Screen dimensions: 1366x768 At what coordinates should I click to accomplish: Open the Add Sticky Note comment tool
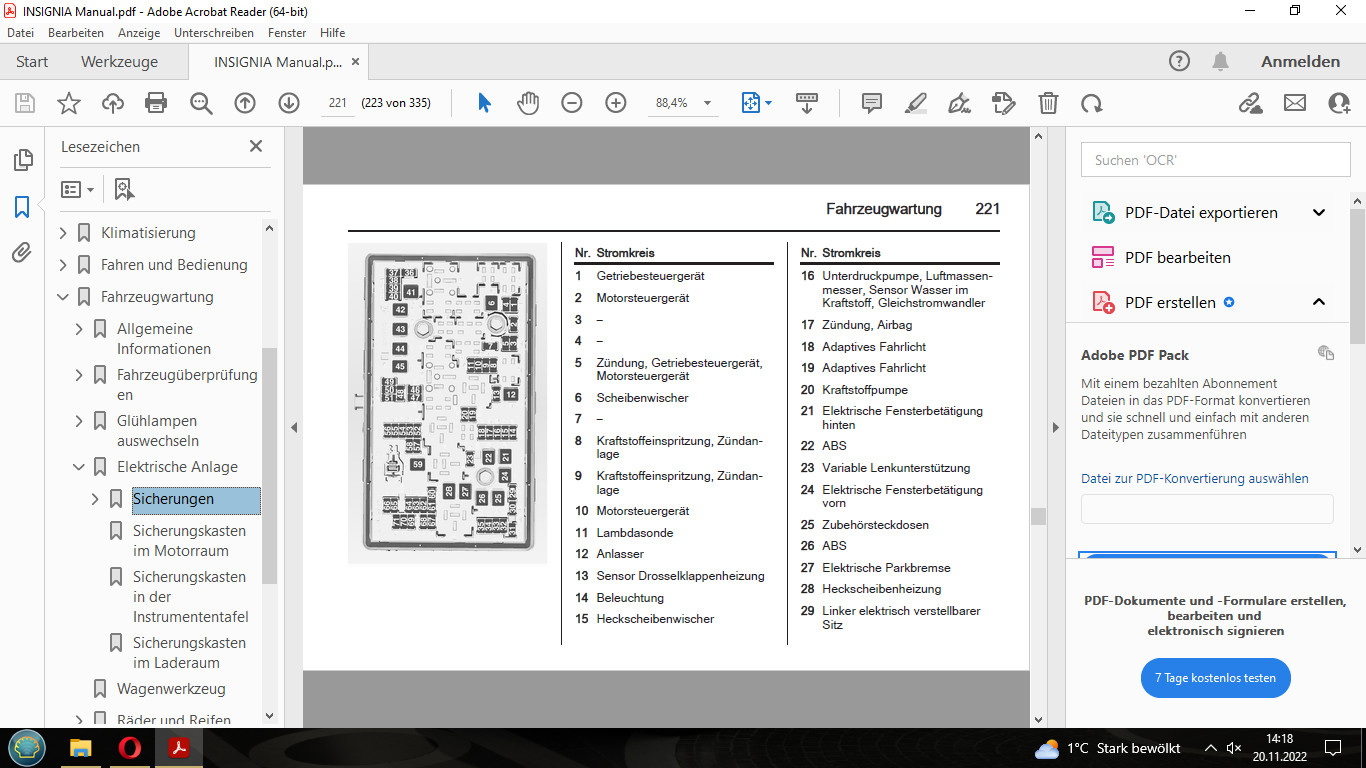click(871, 102)
